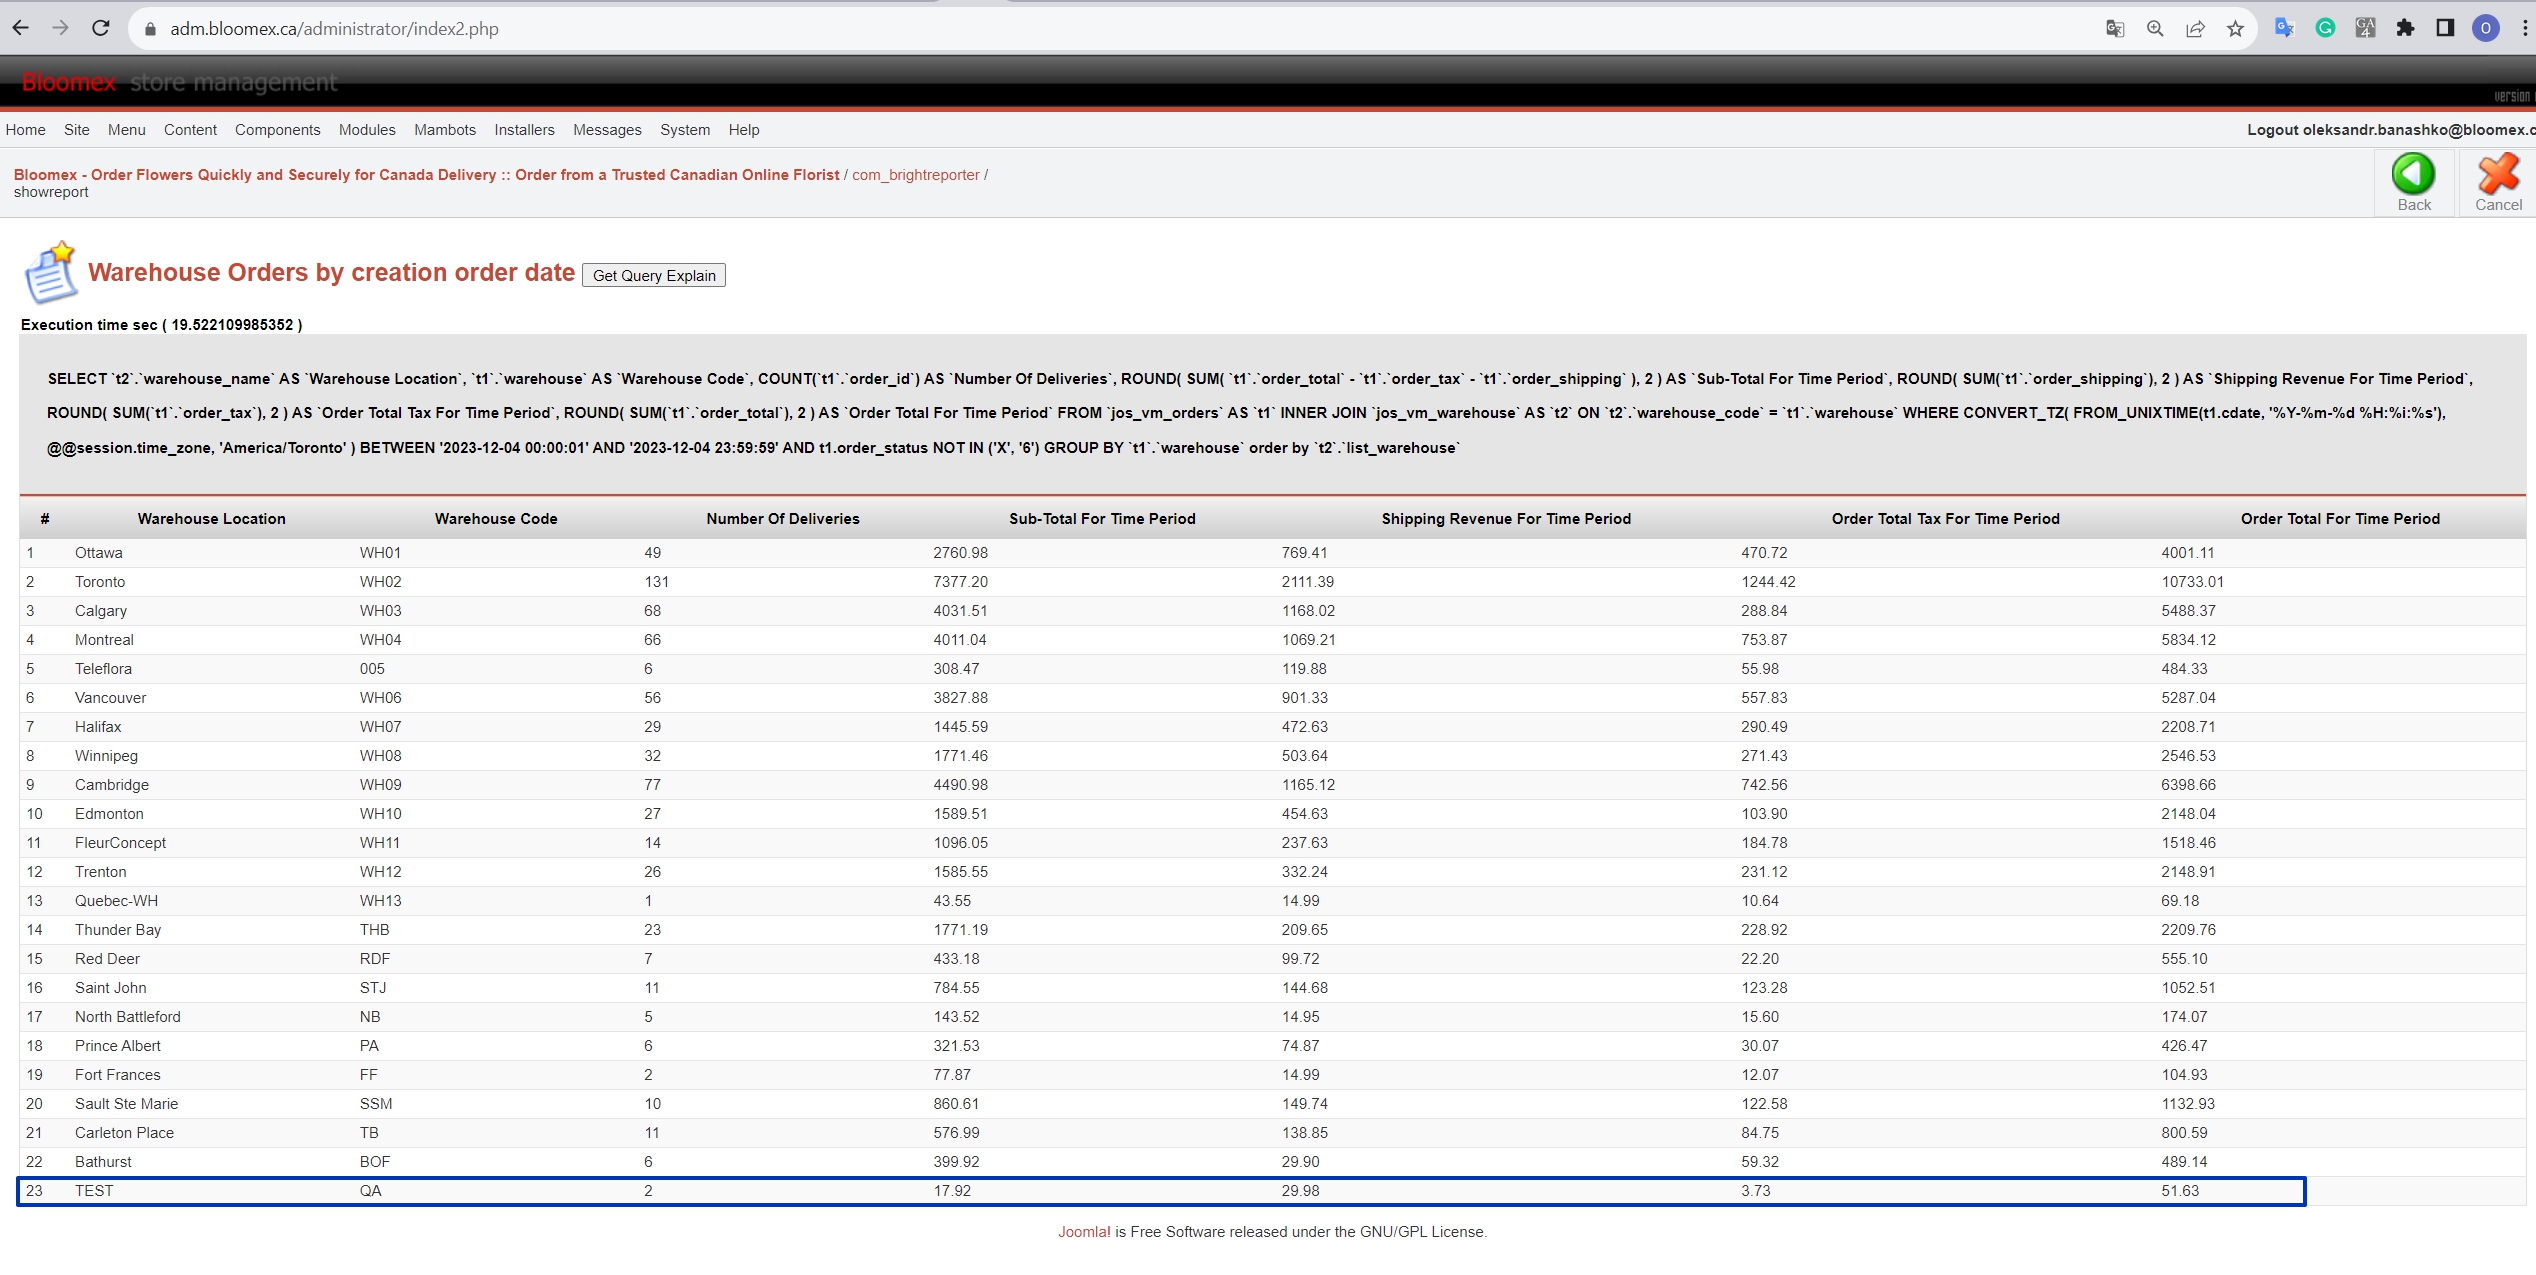The height and width of the screenshot is (1275, 2536).
Task: Select the Vancouver warehouse cell
Action: click(x=110, y=698)
